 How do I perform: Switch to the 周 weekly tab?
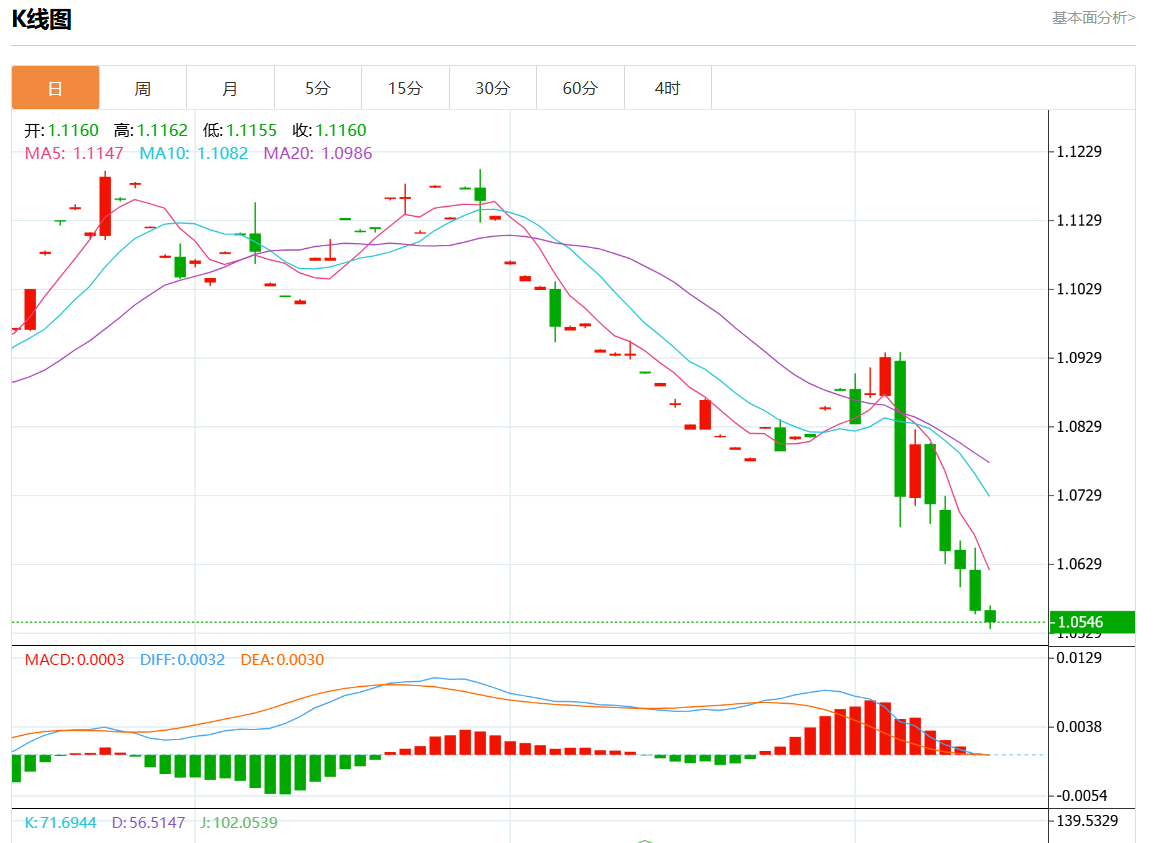[143, 88]
